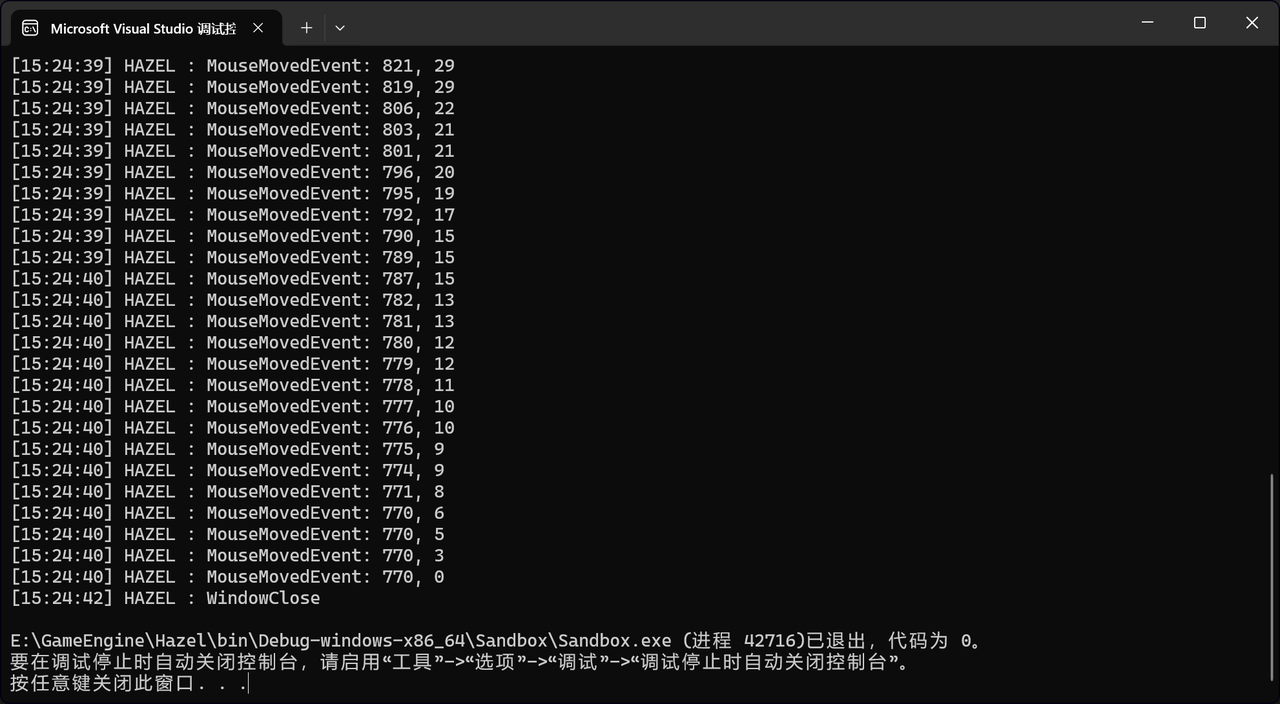Maximize the terminal window

(1200, 23)
